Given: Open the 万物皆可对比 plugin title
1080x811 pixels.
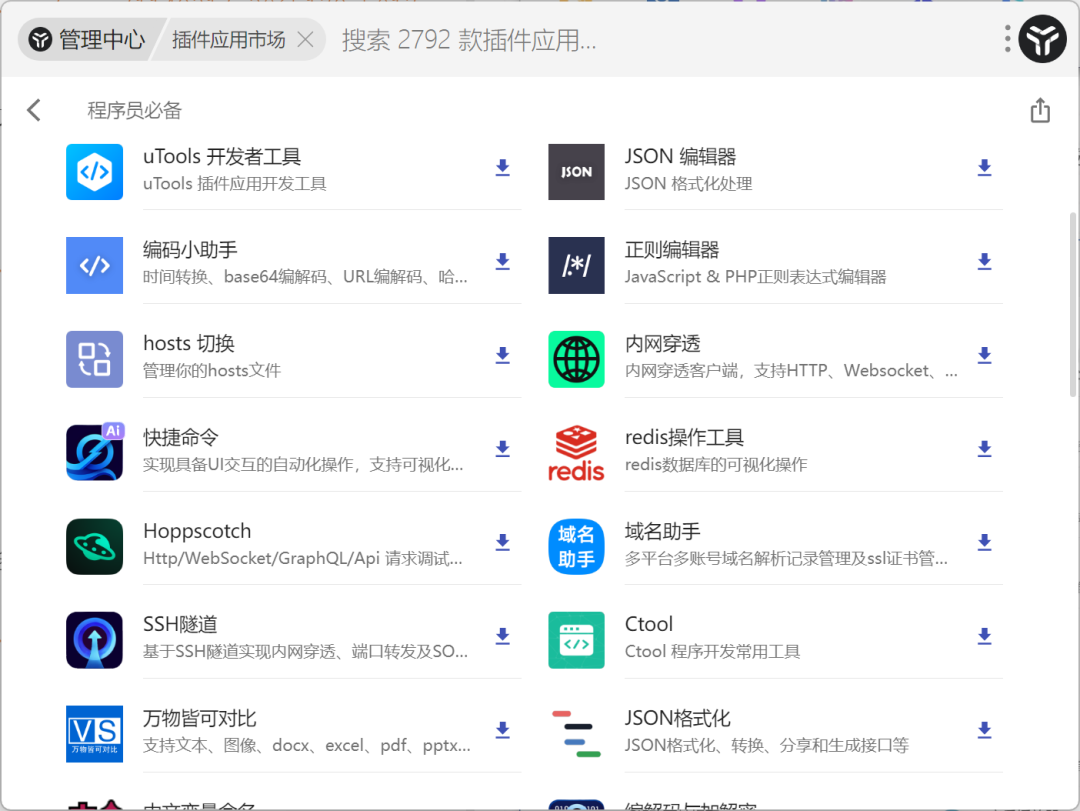Looking at the screenshot, I should point(200,719).
